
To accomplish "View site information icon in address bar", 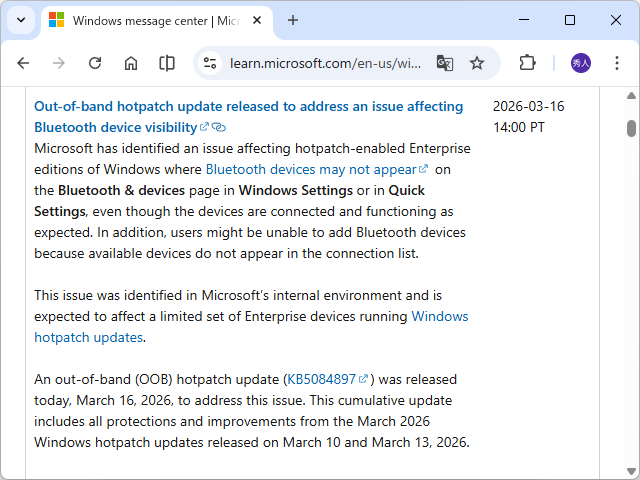I will coord(210,63).
